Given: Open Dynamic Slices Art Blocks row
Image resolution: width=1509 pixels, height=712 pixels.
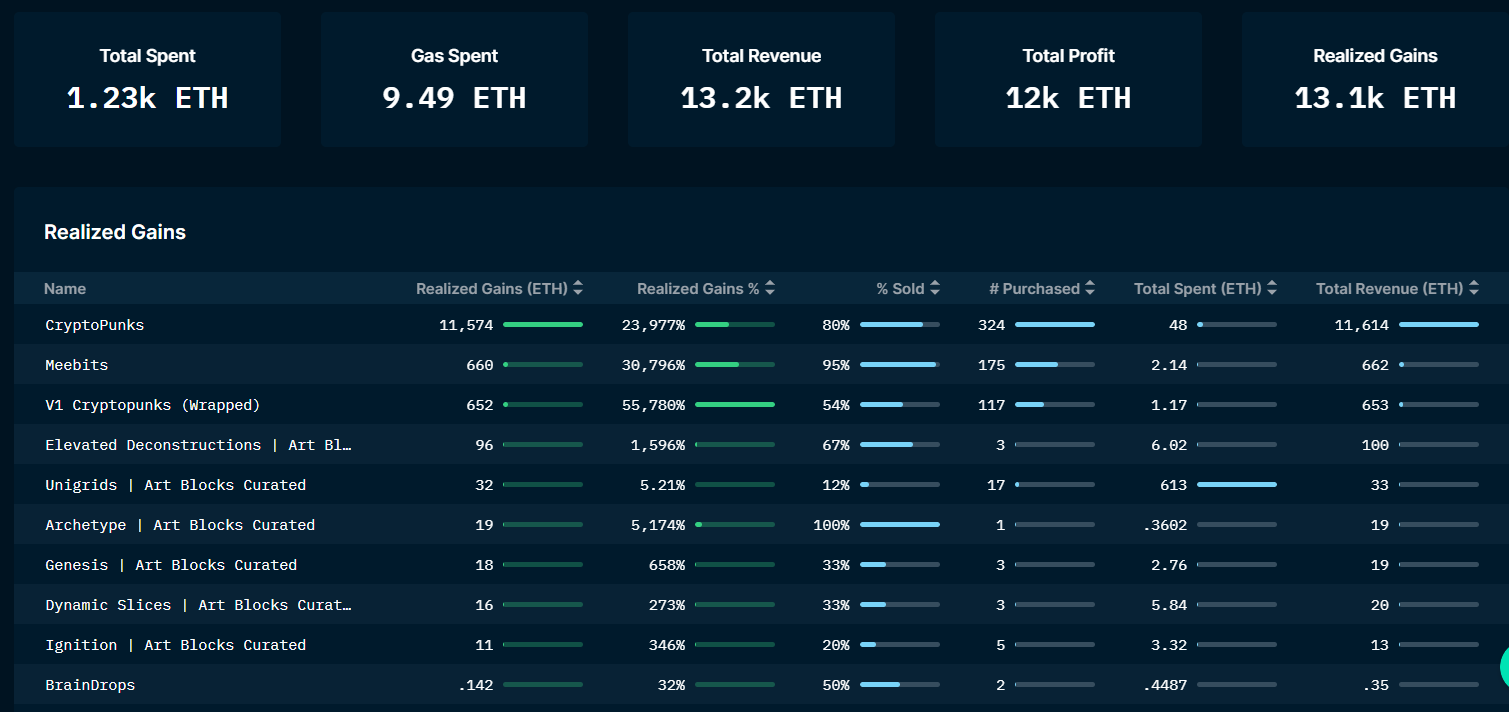Looking at the screenshot, I should [761, 605].
